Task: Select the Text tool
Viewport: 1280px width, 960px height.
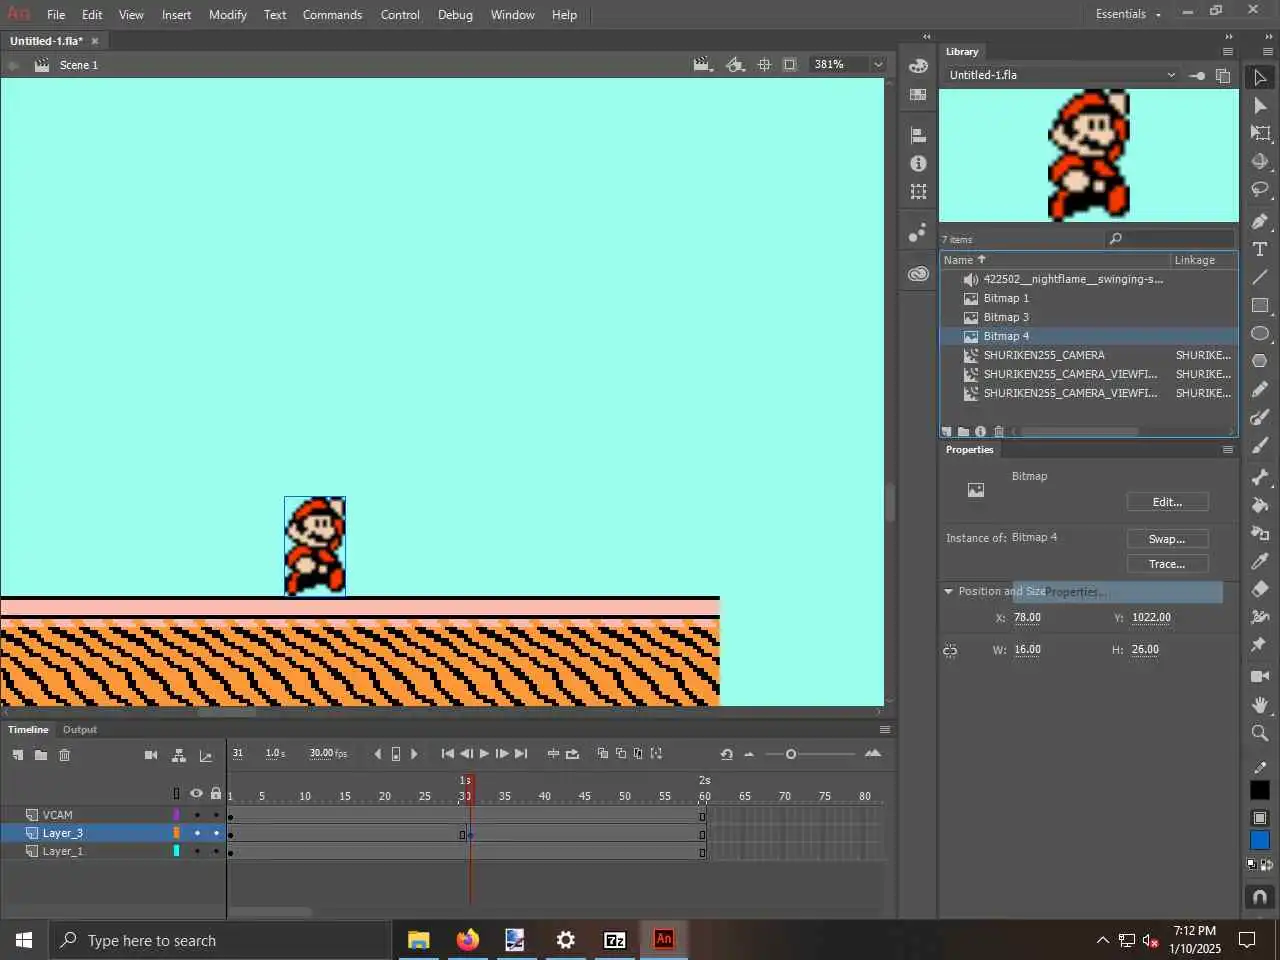Action: point(1260,249)
